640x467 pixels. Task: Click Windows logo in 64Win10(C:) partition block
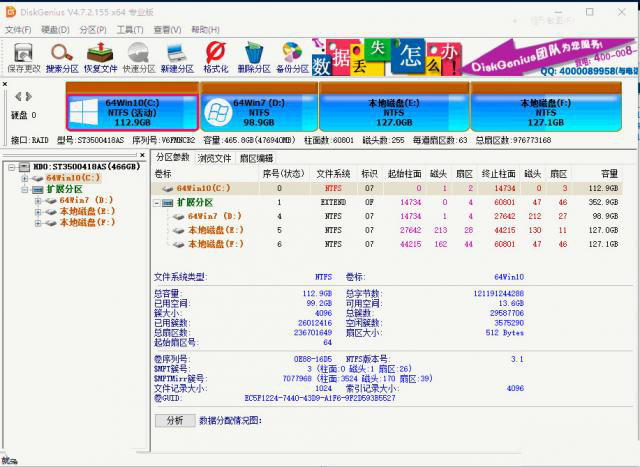pos(83,111)
